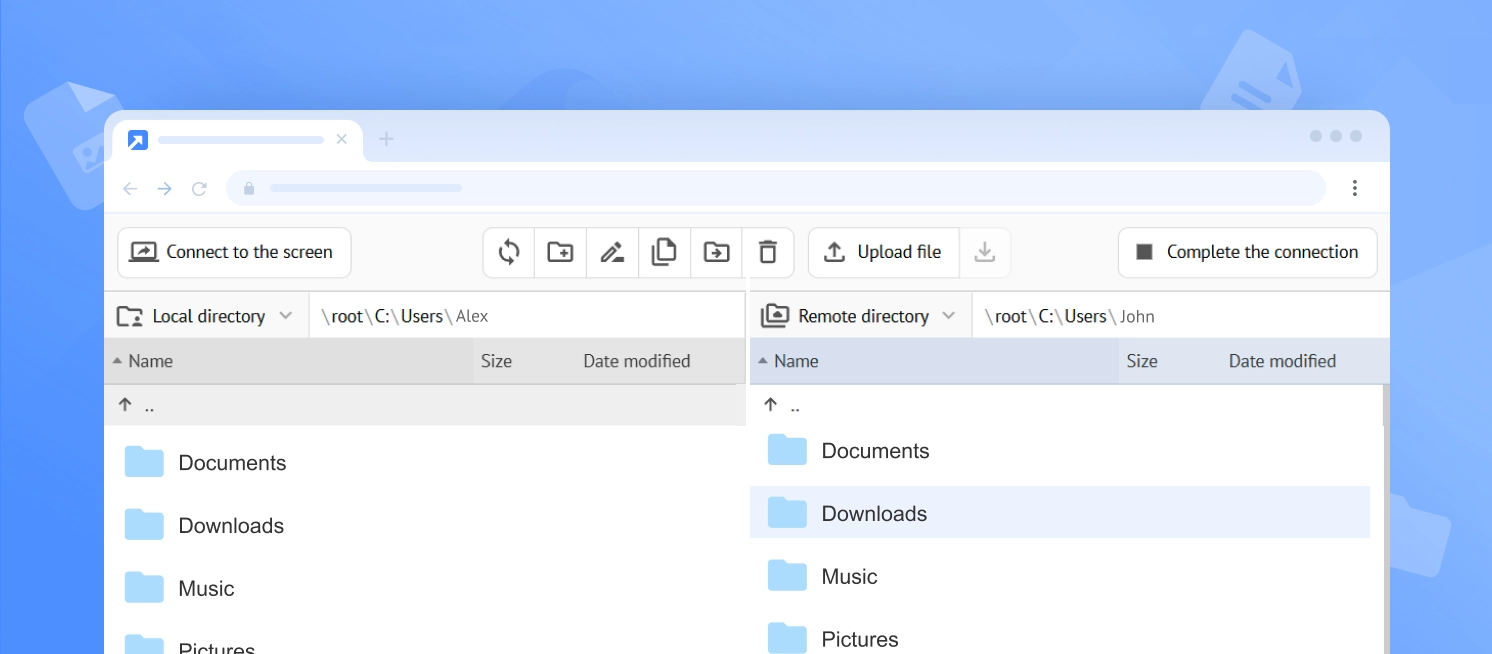The height and width of the screenshot is (654, 1492).
Task: Click the download arrow icon
Action: [x=984, y=252]
